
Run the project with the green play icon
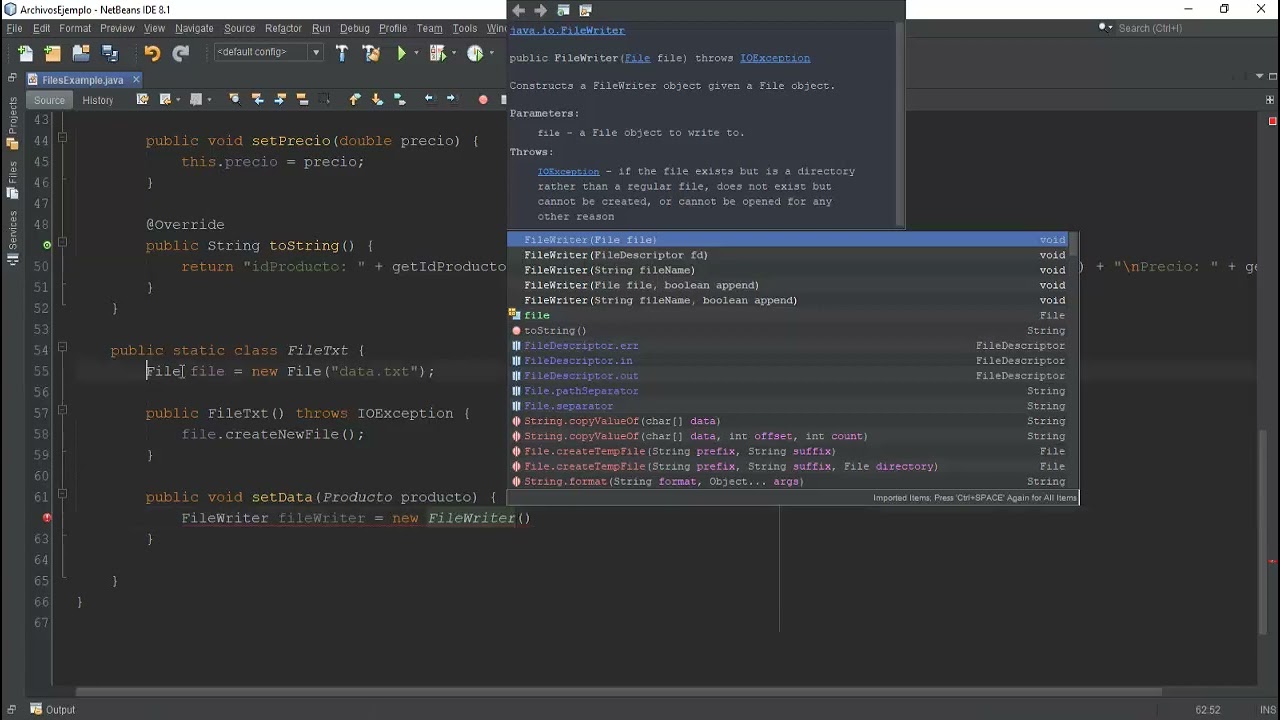click(402, 53)
